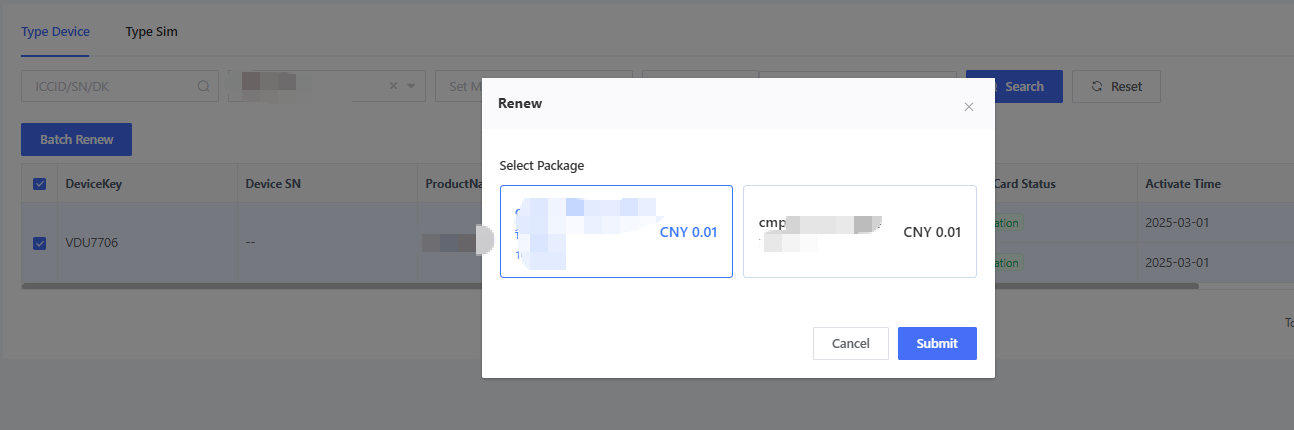Cancel the Renew dialog
This screenshot has height=430, width=1294.
tap(850, 343)
